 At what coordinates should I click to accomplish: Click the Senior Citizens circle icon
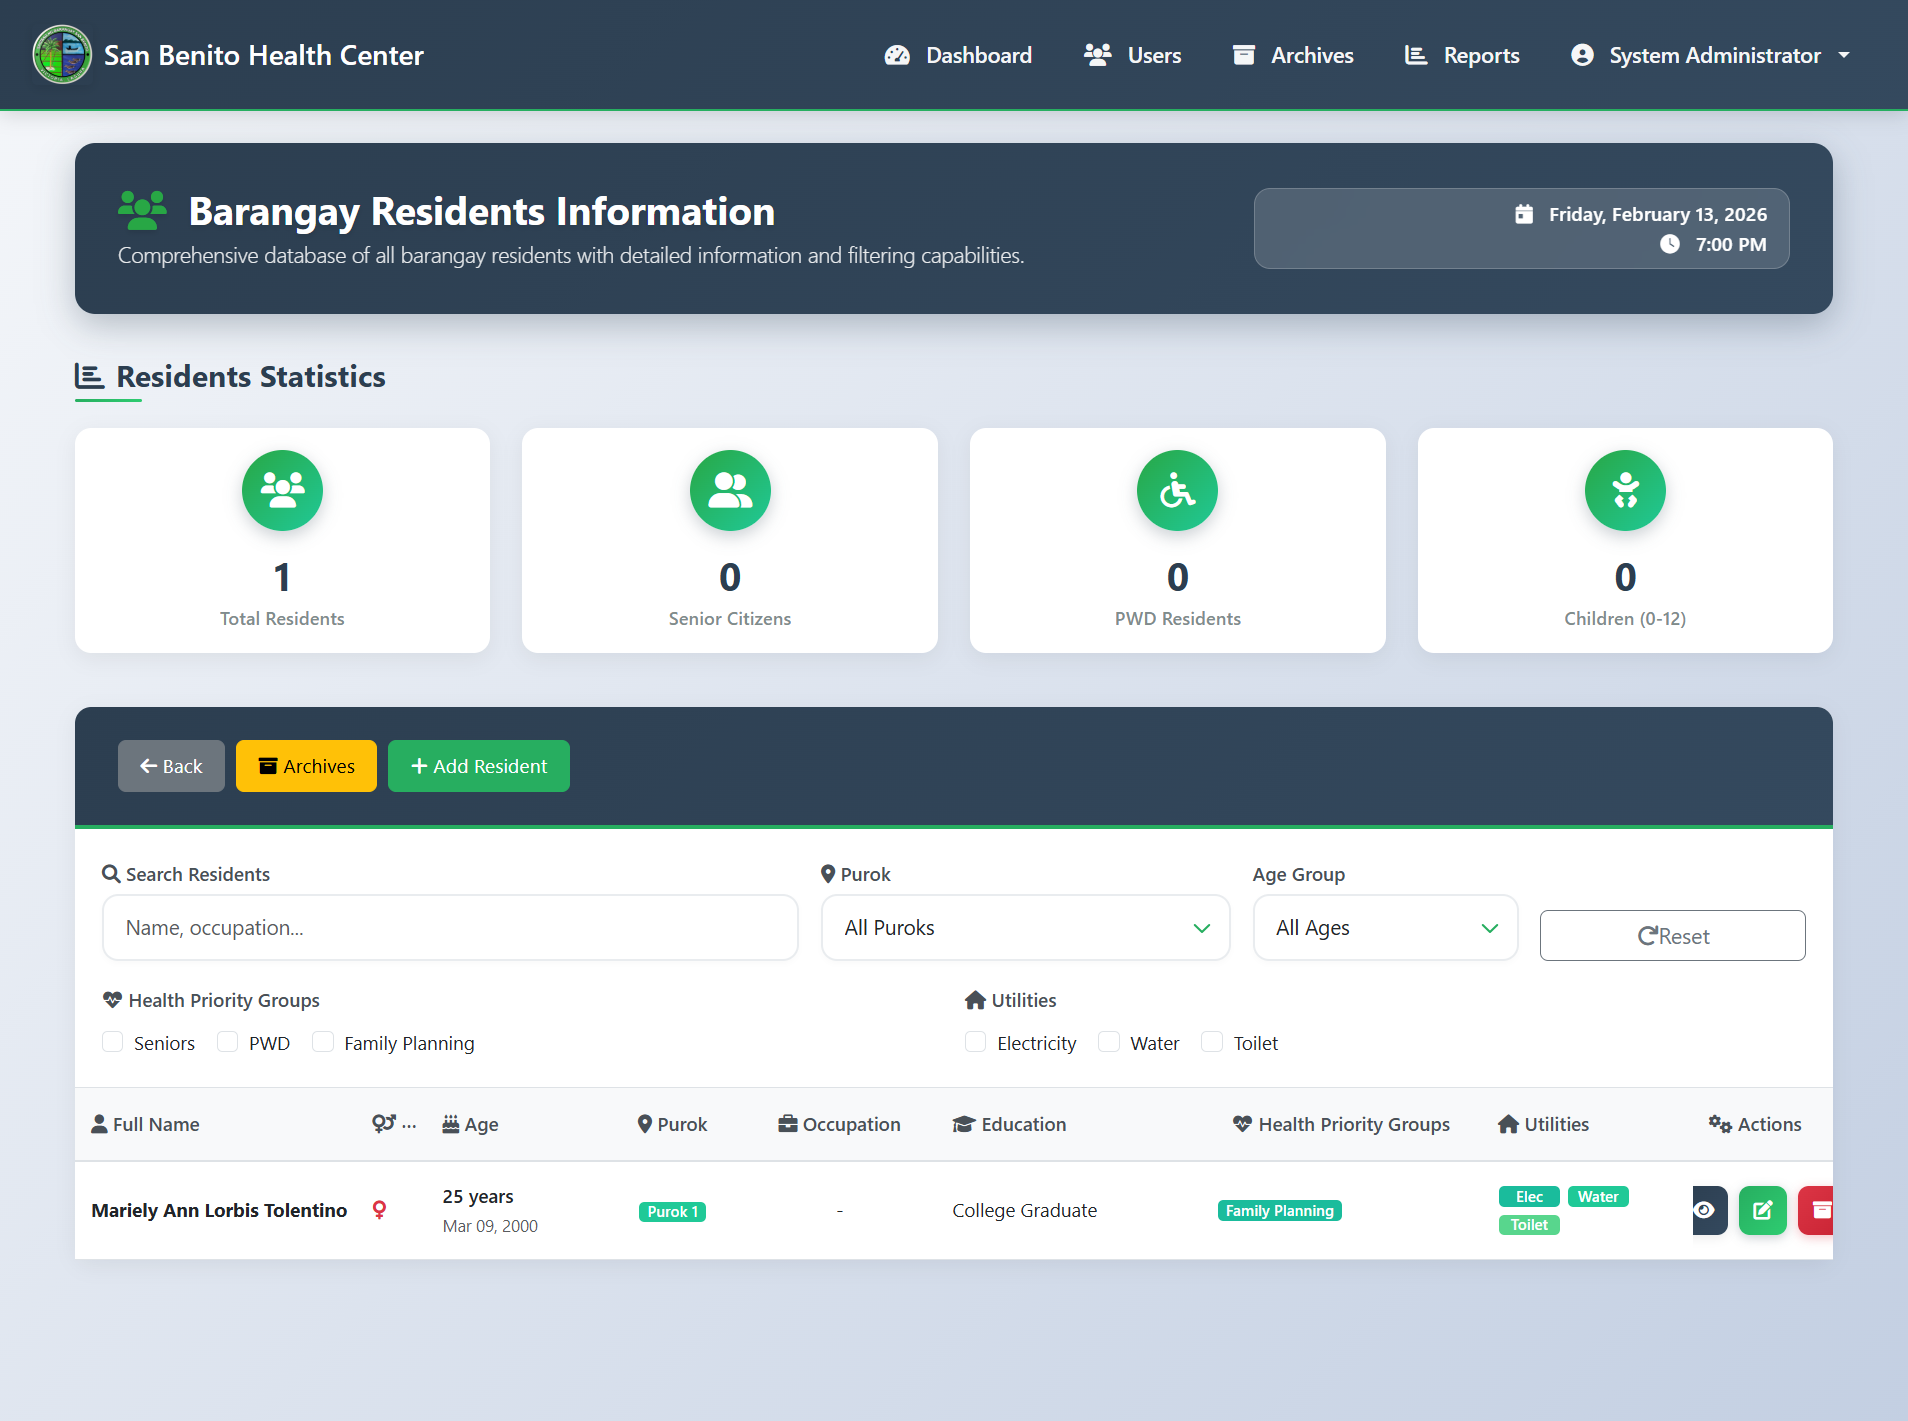coord(730,490)
